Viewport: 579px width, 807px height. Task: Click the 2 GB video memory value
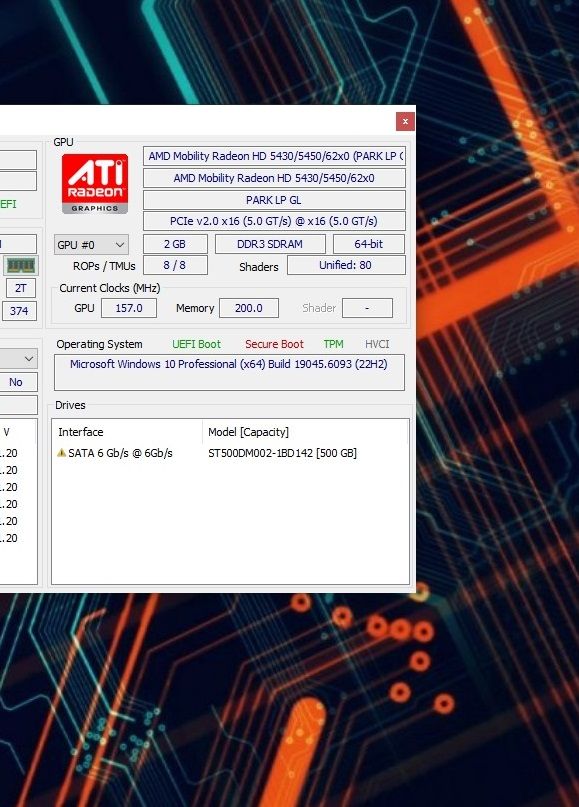(175, 244)
